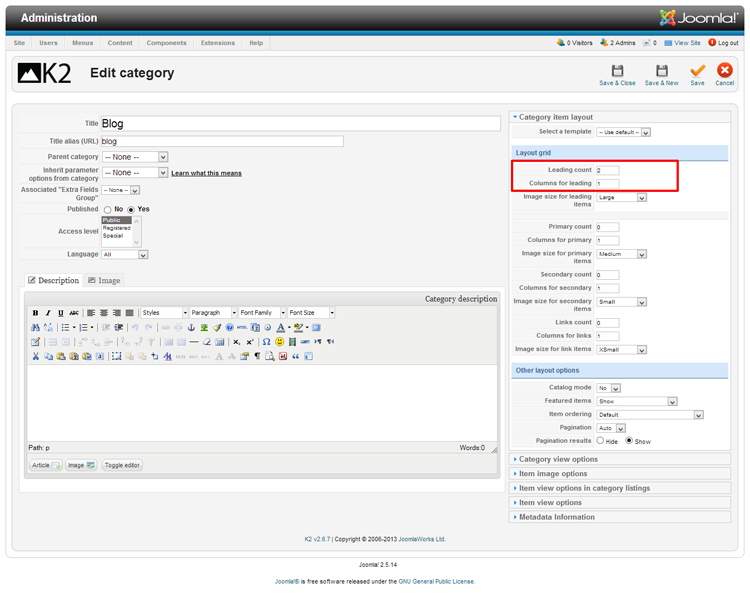Screen dimensions: 750x598
Task: Click the Save & New icon
Action: point(661,74)
